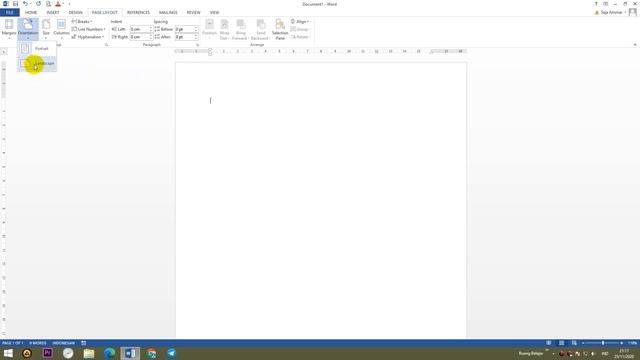Open Adobe Premiere from taskbar
Screen dimensions: 640x360
click(x=48, y=353)
